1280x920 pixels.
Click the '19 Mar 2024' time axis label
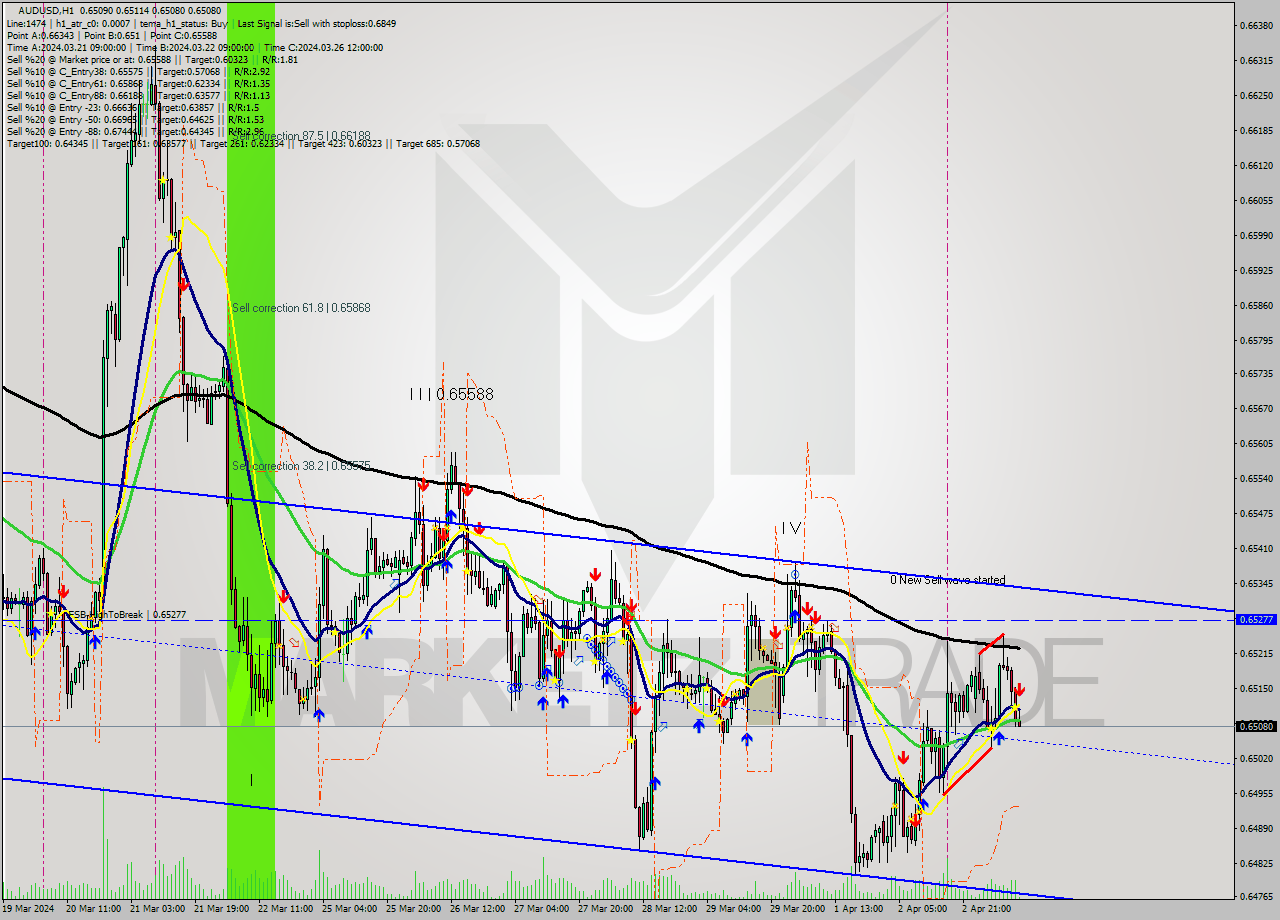click(28, 909)
